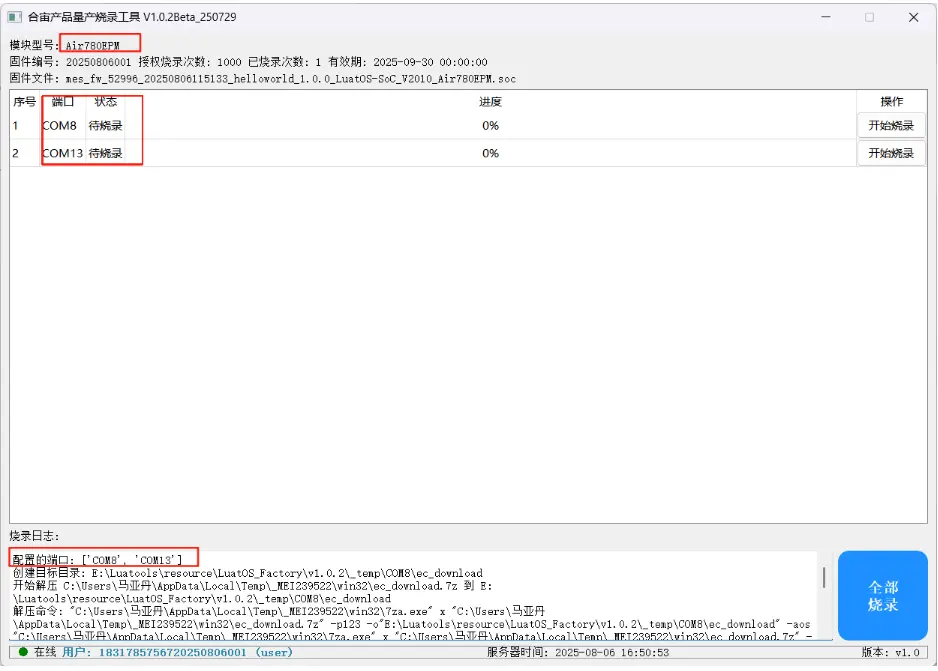The width and height of the screenshot is (938, 671).
Task: Click the 状态 column header
Action: [105, 102]
